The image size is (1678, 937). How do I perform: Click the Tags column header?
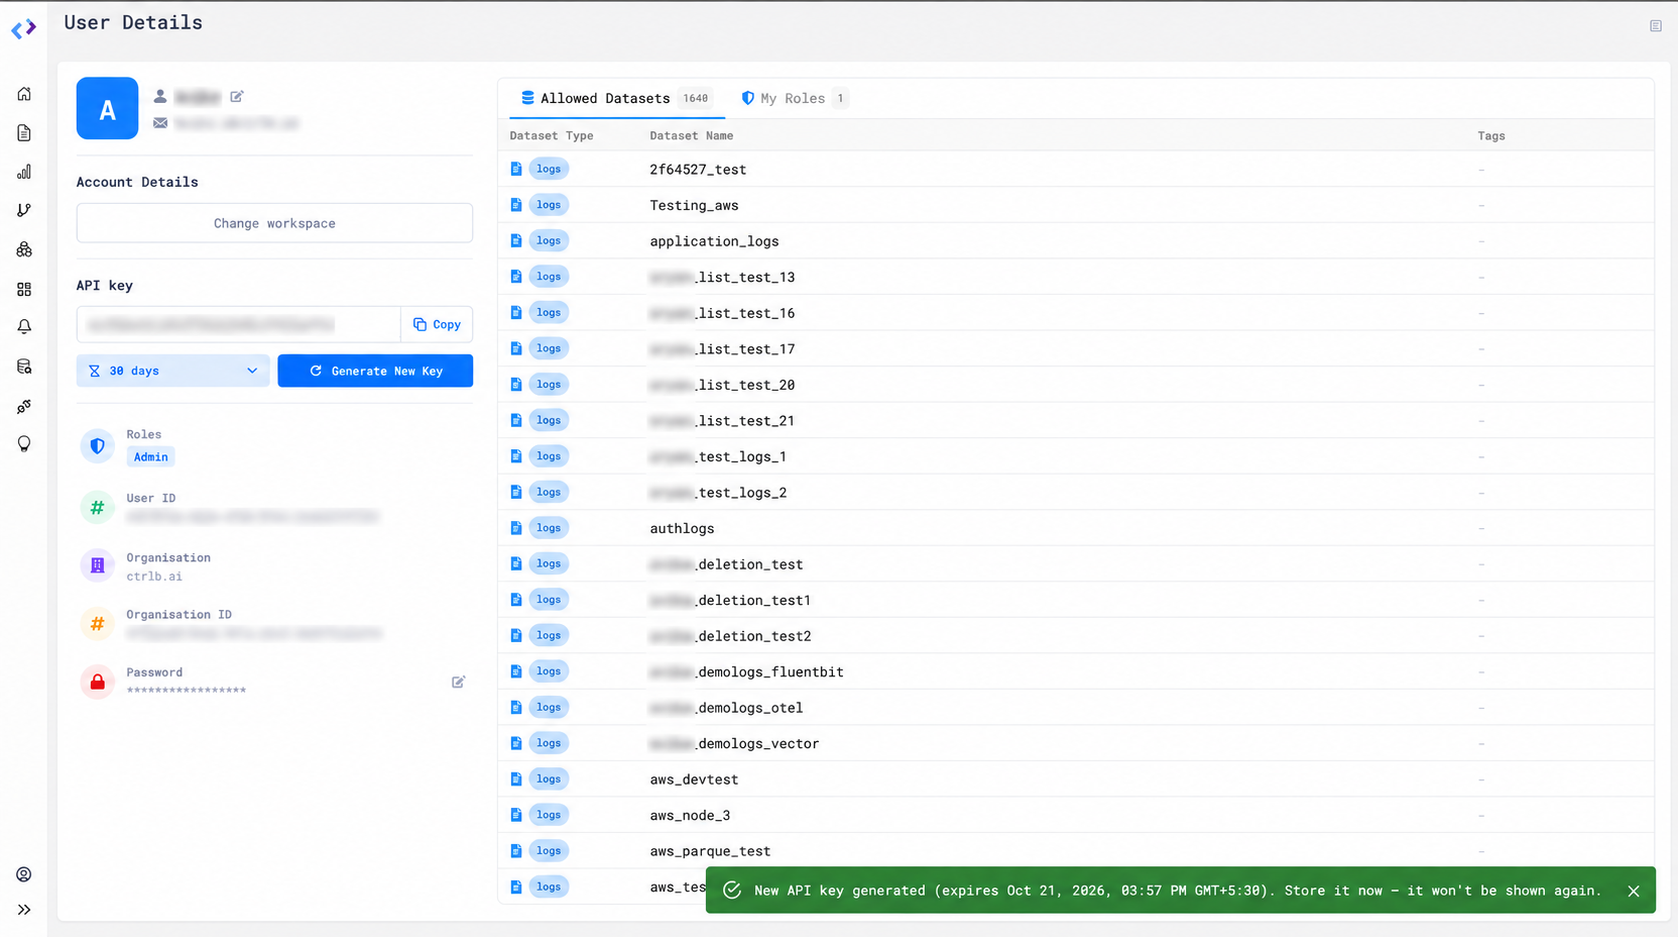pos(1491,136)
